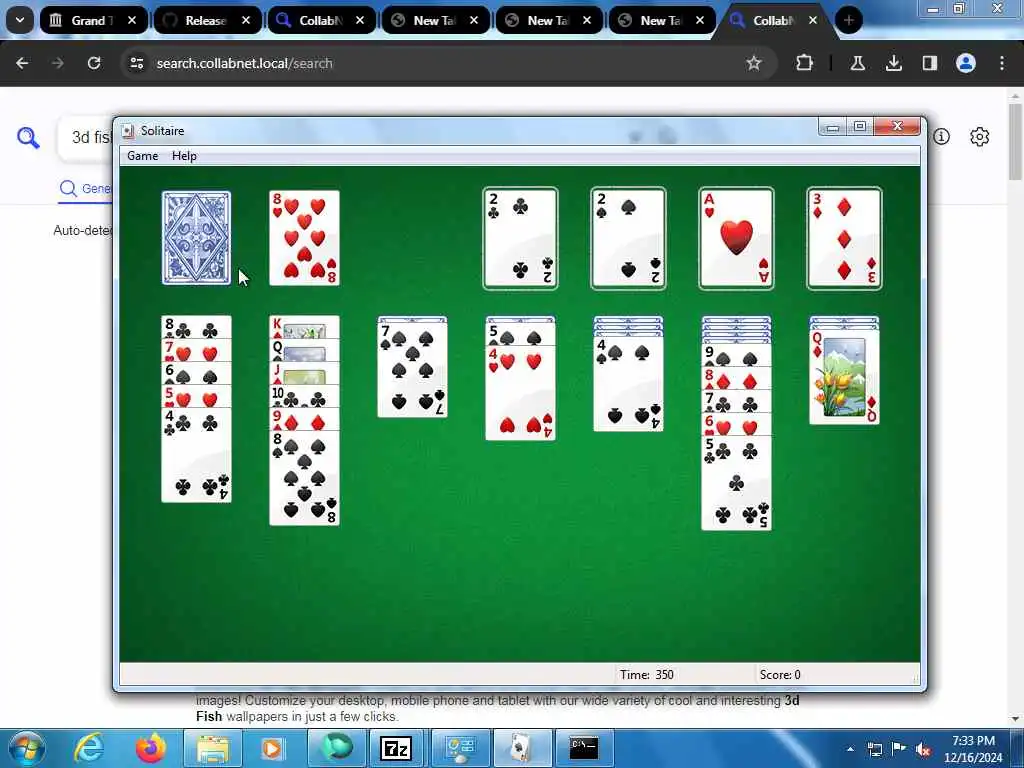The width and height of the screenshot is (1024, 768).
Task: Select the king heading the second column
Action: [x=304, y=327]
